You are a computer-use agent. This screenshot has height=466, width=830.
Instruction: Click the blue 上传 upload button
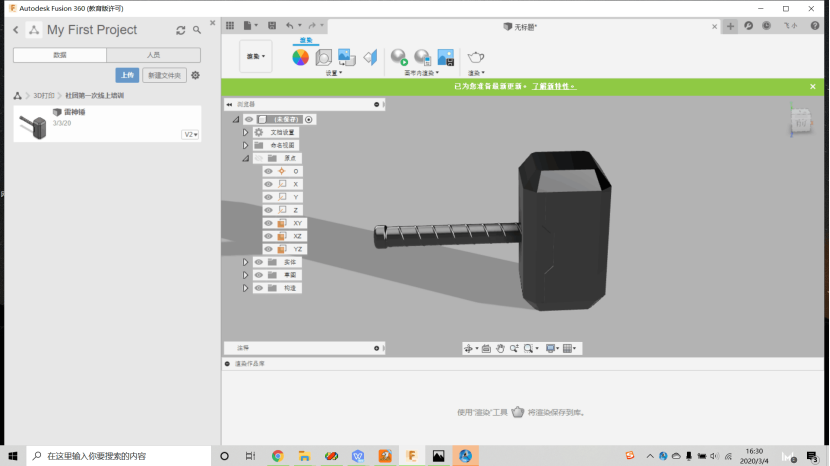tap(126, 75)
